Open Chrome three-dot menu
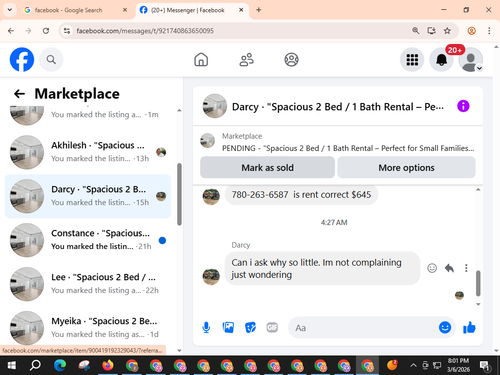The height and width of the screenshot is (375, 500). click(489, 31)
